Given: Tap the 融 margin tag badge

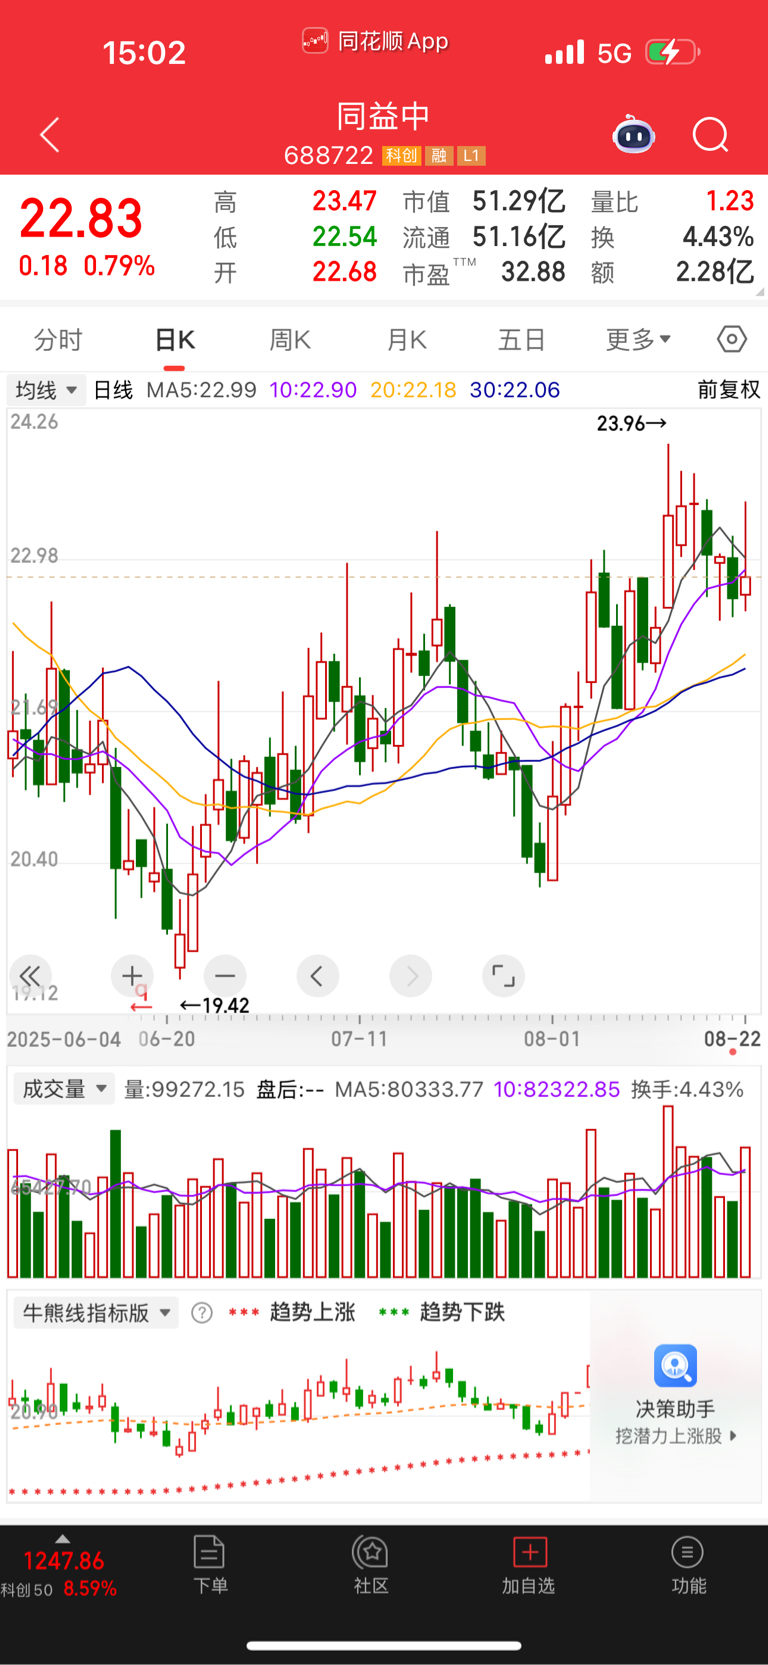Looking at the screenshot, I should point(438,156).
